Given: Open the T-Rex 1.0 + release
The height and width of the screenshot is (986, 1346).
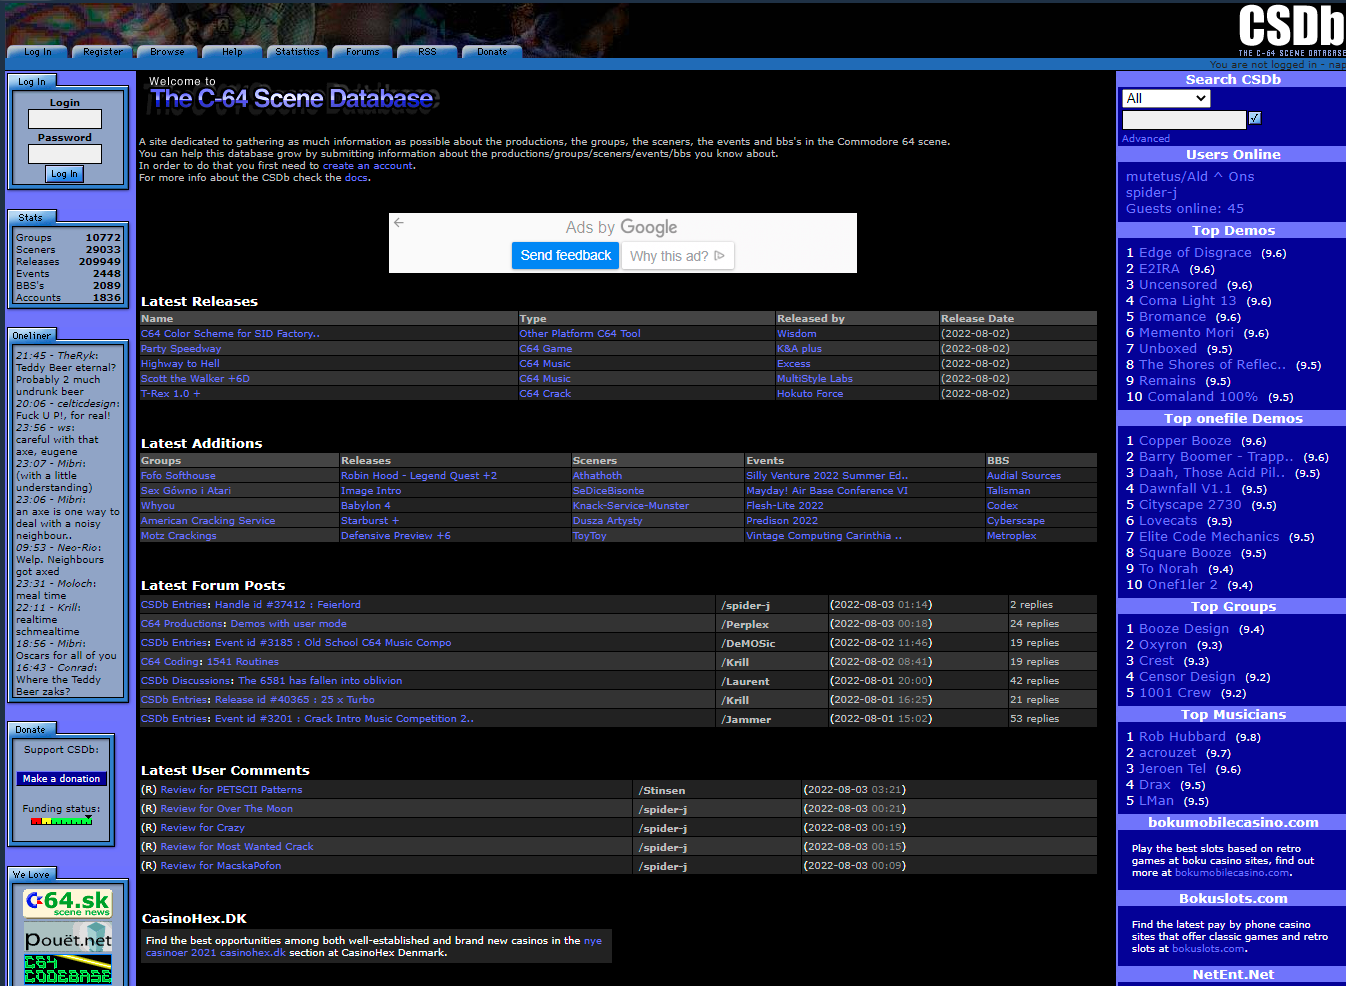Looking at the screenshot, I should tap(171, 394).
